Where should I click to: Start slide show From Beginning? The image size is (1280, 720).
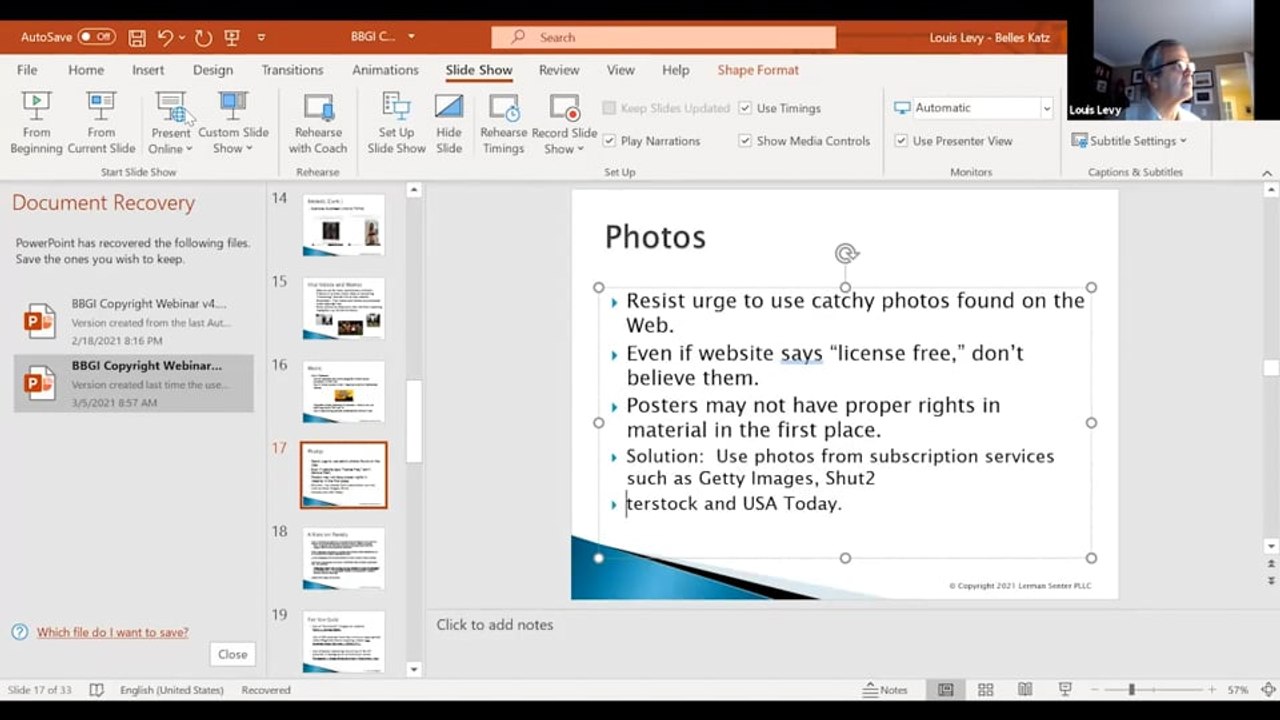[x=36, y=123]
